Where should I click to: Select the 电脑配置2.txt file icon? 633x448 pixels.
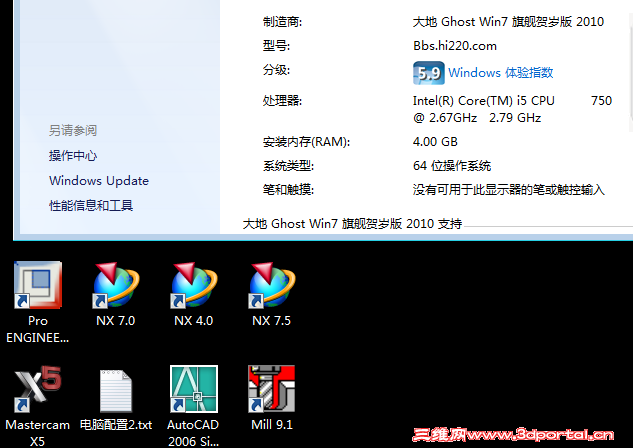(116, 390)
